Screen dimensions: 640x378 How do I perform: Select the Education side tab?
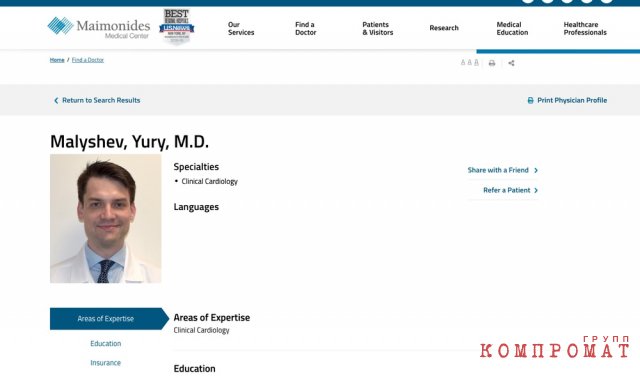pyautogui.click(x=106, y=344)
